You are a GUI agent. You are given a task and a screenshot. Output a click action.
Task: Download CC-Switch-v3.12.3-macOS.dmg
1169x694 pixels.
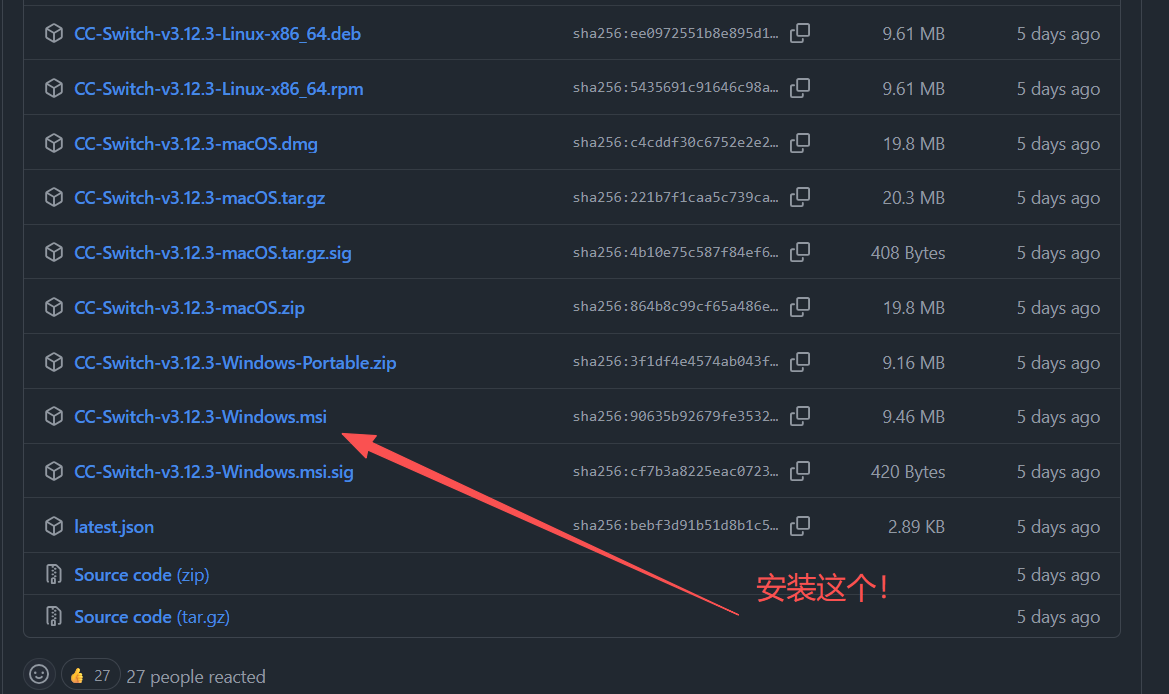coord(196,143)
